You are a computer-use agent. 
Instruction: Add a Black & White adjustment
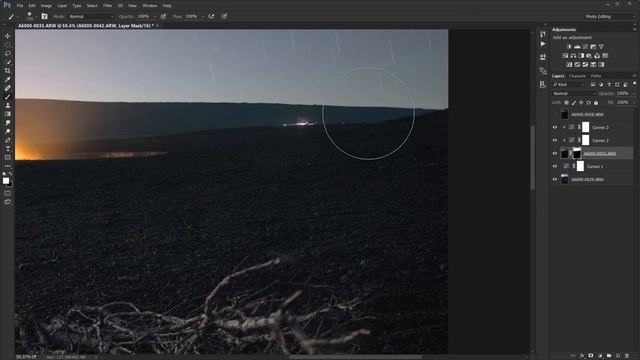click(581, 56)
